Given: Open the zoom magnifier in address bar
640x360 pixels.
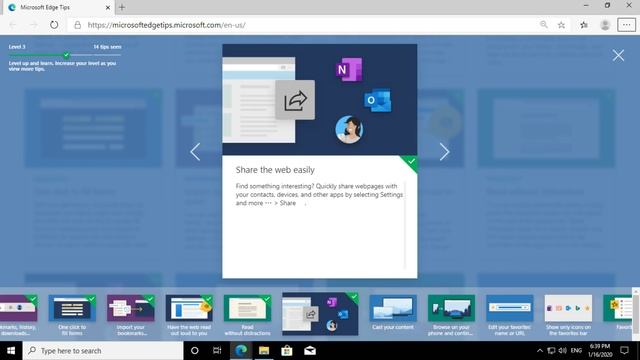Looking at the screenshot, I should pos(544,25).
